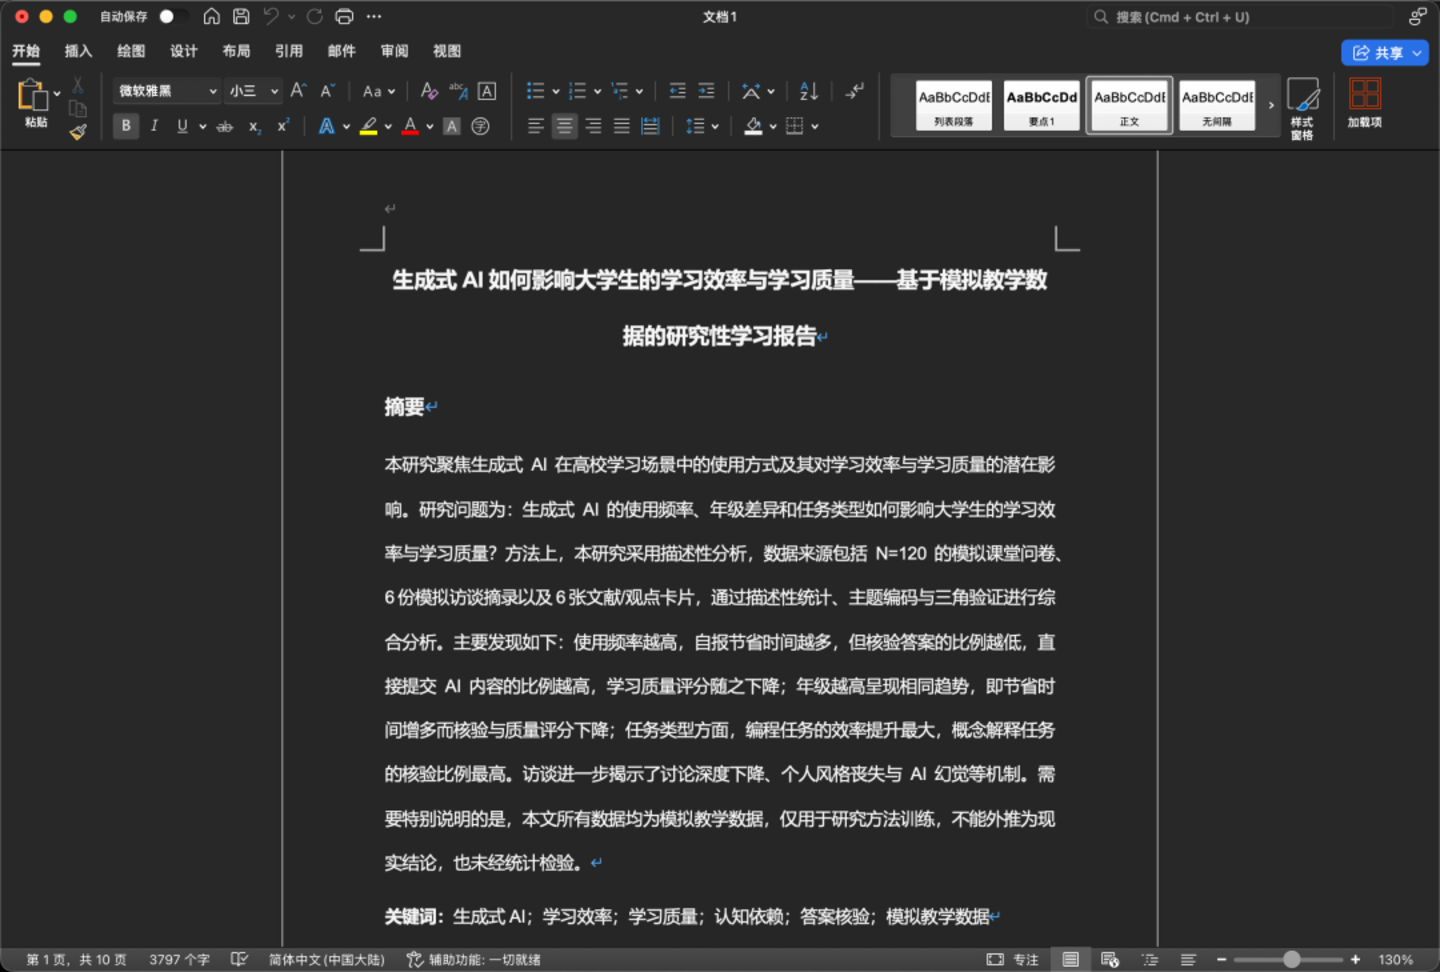
Task: Click the Shading paint bucket icon
Action: (x=754, y=126)
